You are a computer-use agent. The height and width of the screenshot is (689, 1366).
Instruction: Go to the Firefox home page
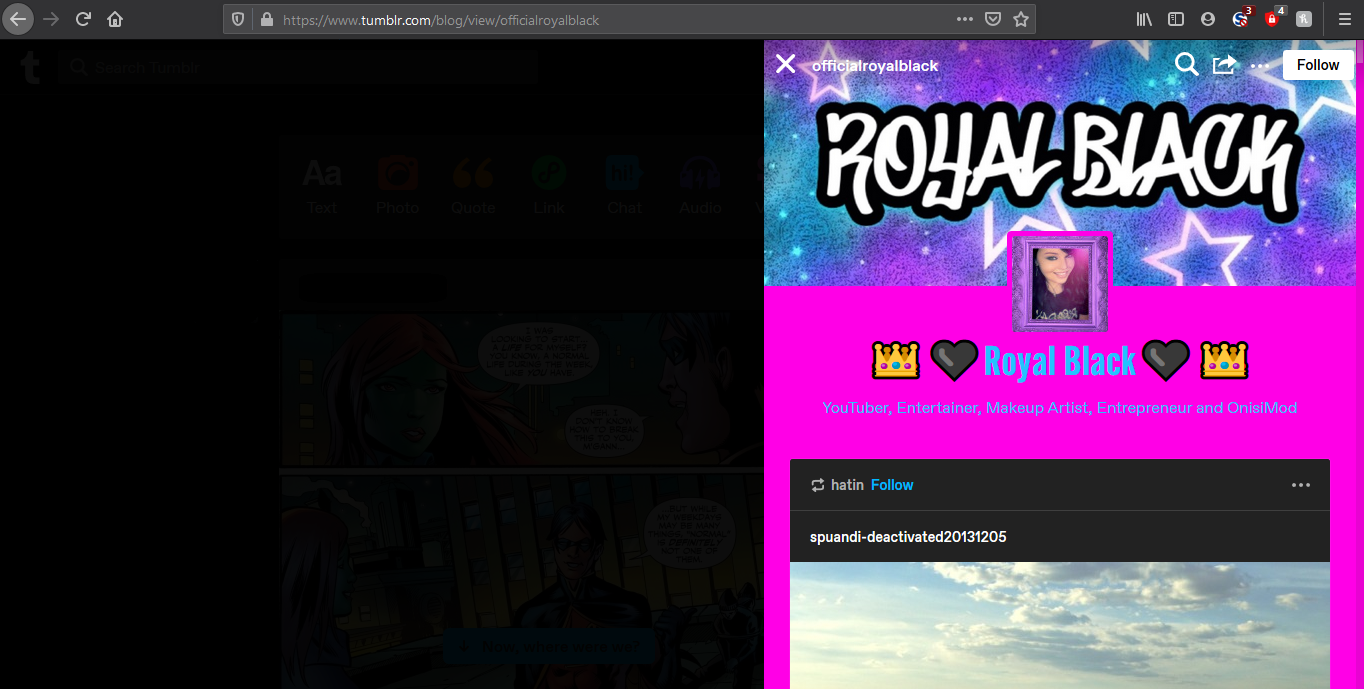115,19
